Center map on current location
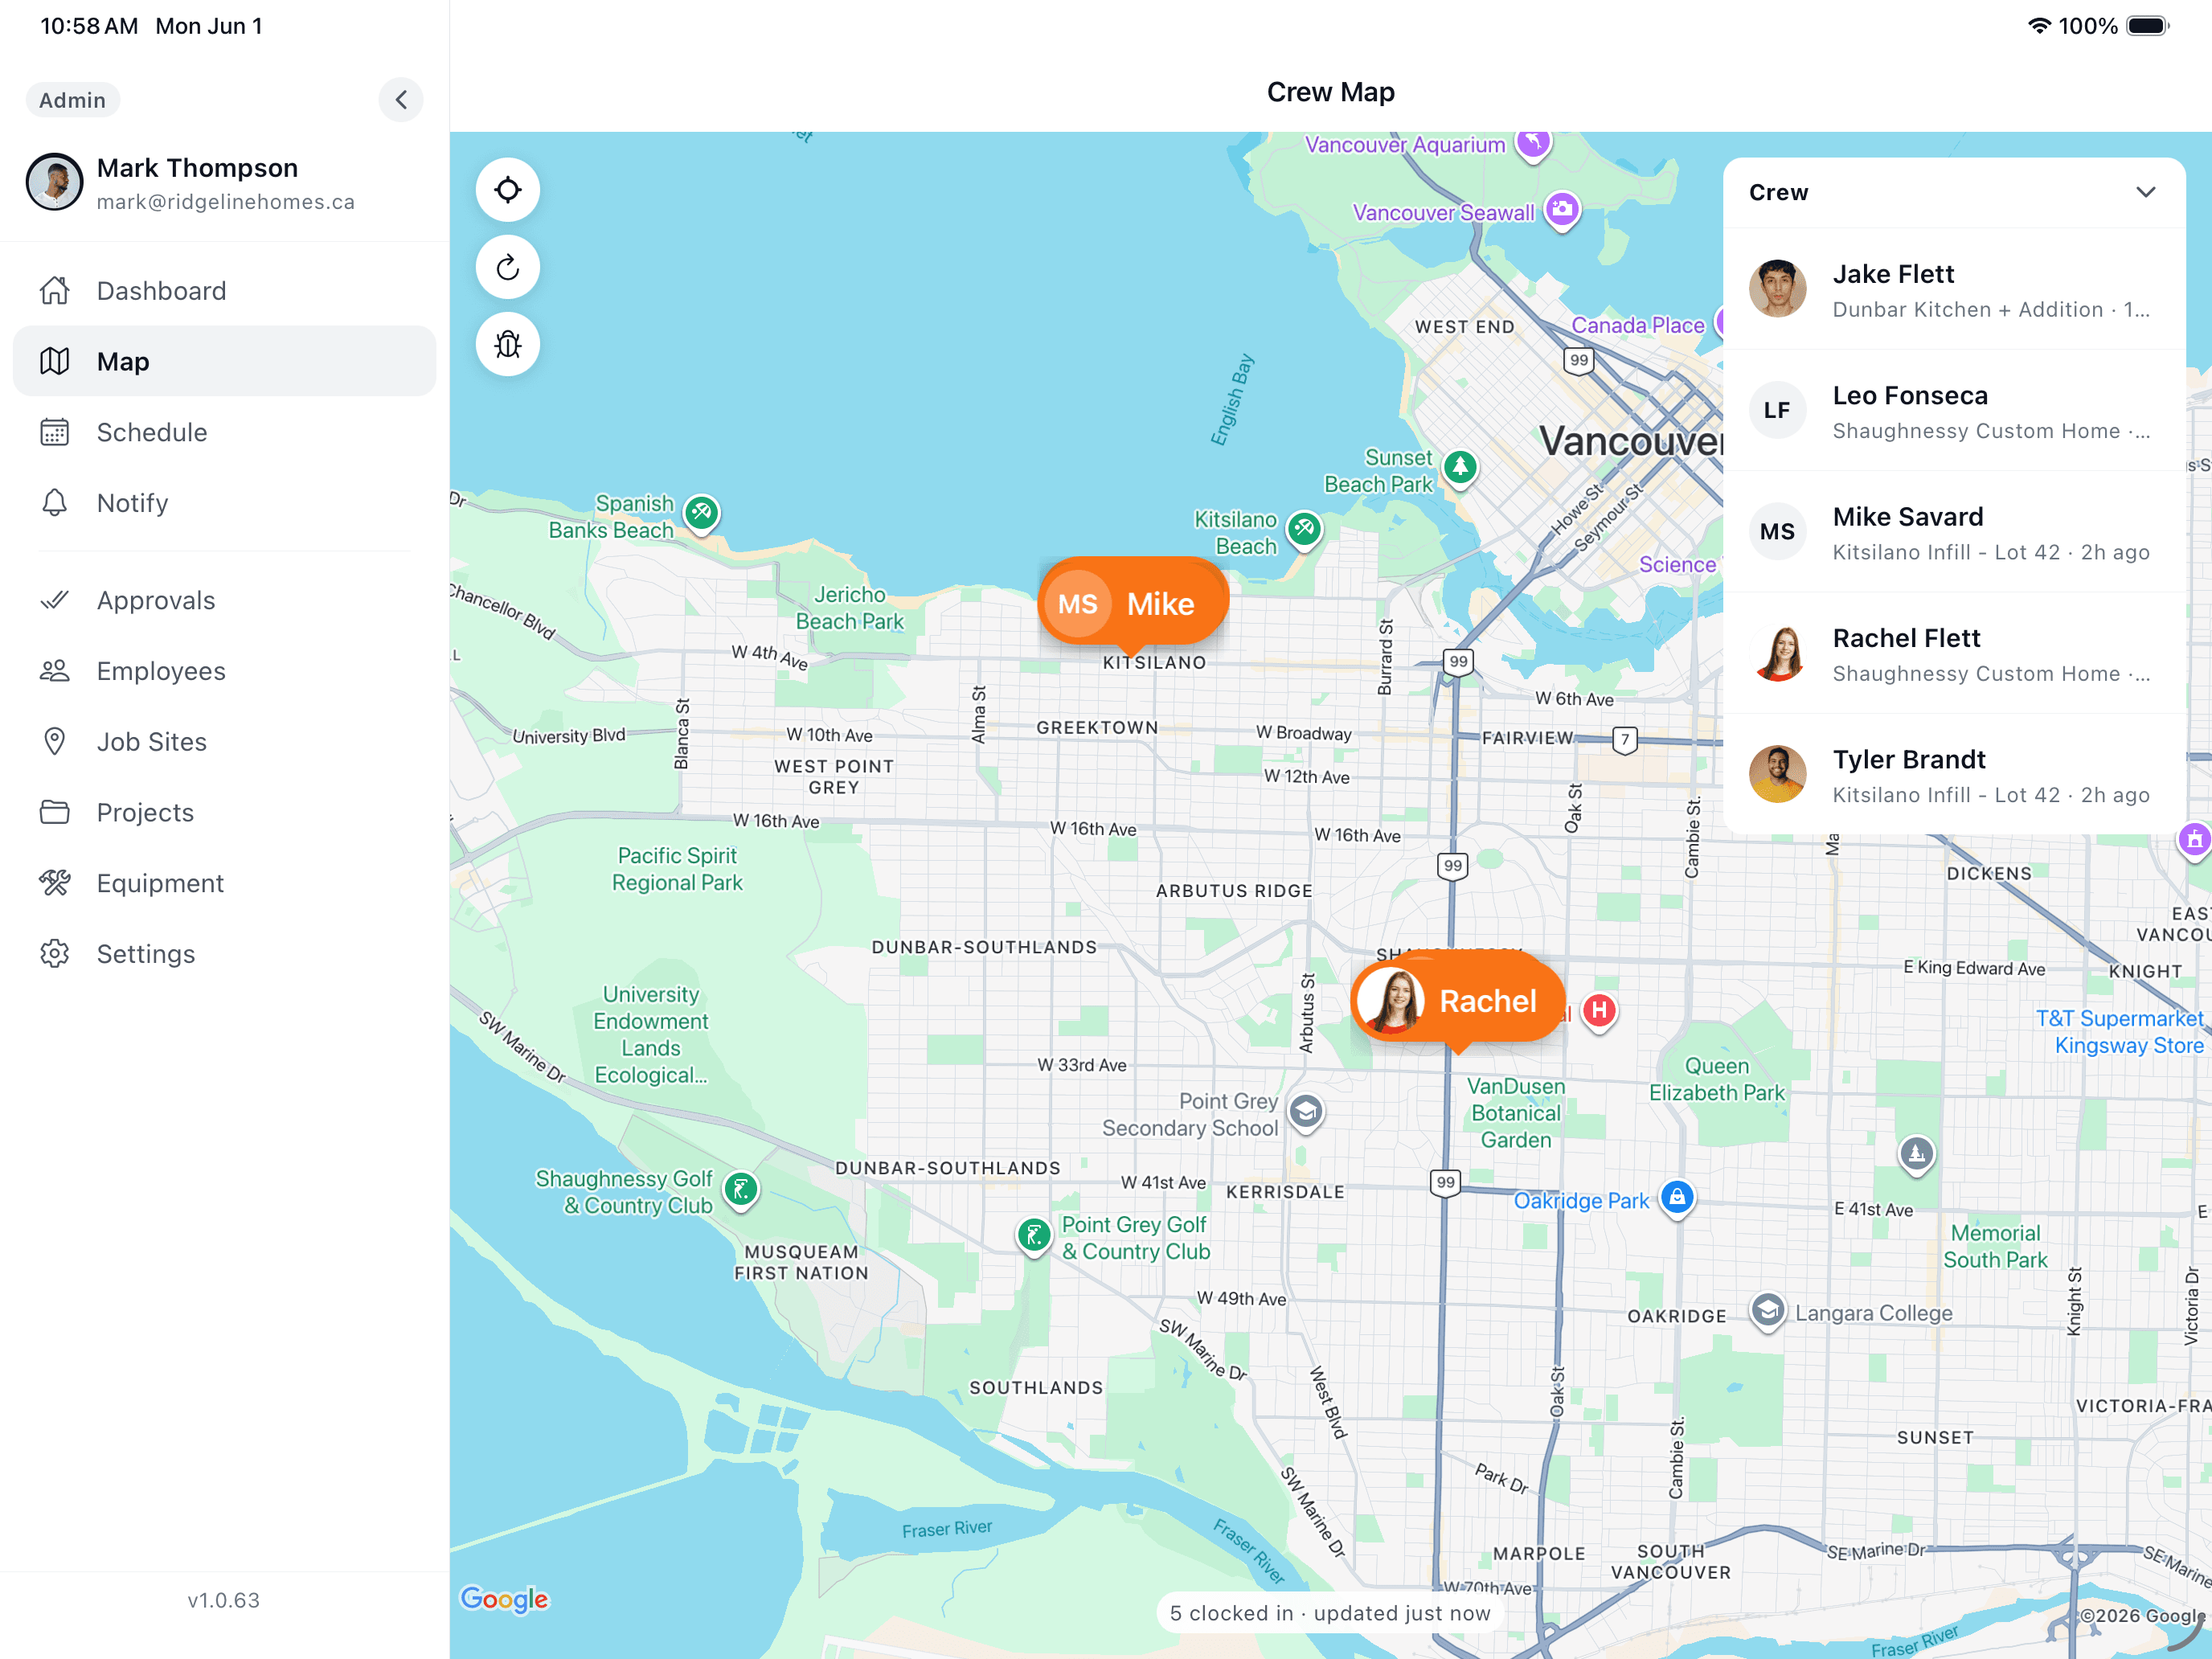 [508, 190]
